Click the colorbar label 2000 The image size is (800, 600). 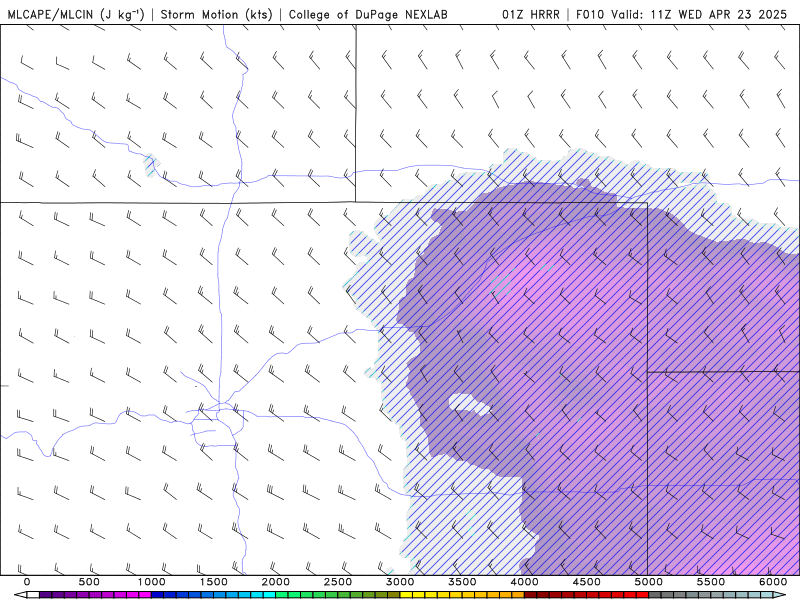click(x=276, y=582)
